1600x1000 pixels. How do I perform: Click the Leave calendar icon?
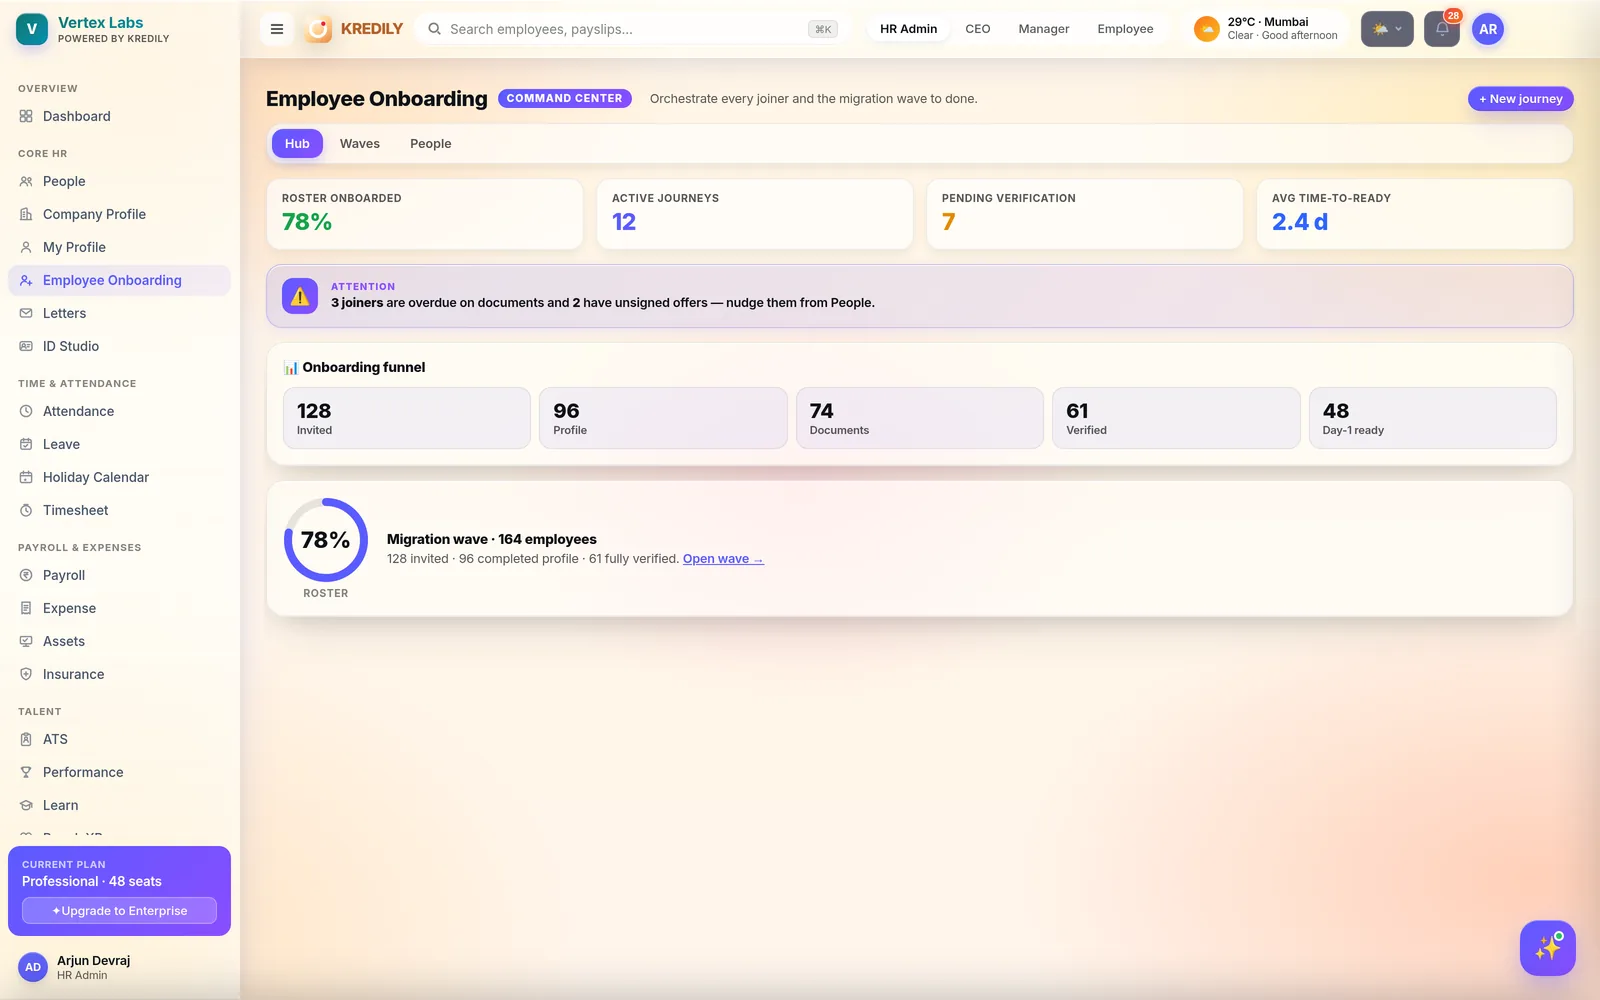tap(26, 444)
